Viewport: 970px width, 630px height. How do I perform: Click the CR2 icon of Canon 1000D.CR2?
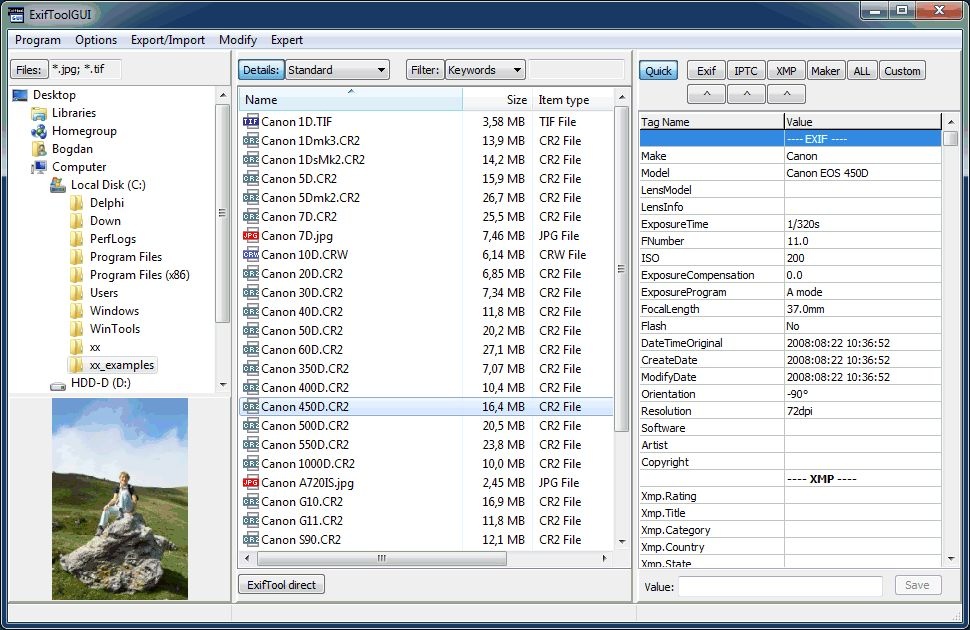[x=251, y=464]
